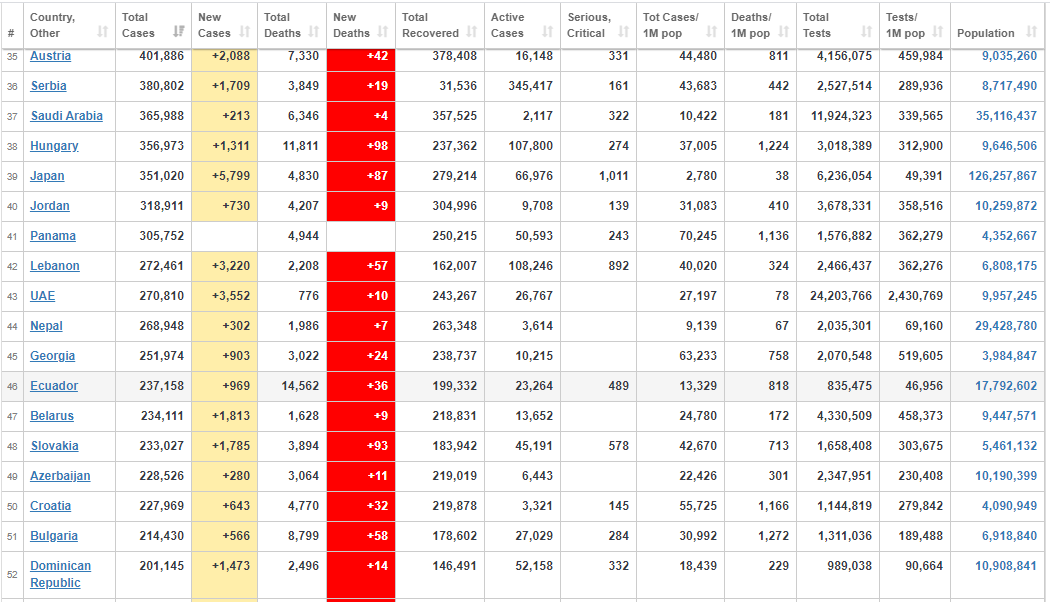Click the # rank column header
This screenshot has height=602, width=1050.
11,33
